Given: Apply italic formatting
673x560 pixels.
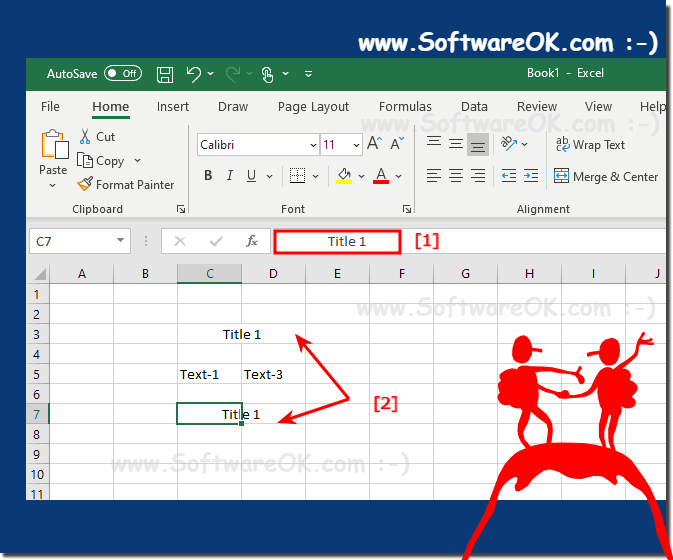Looking at the screenshot, I should point(230,176).
